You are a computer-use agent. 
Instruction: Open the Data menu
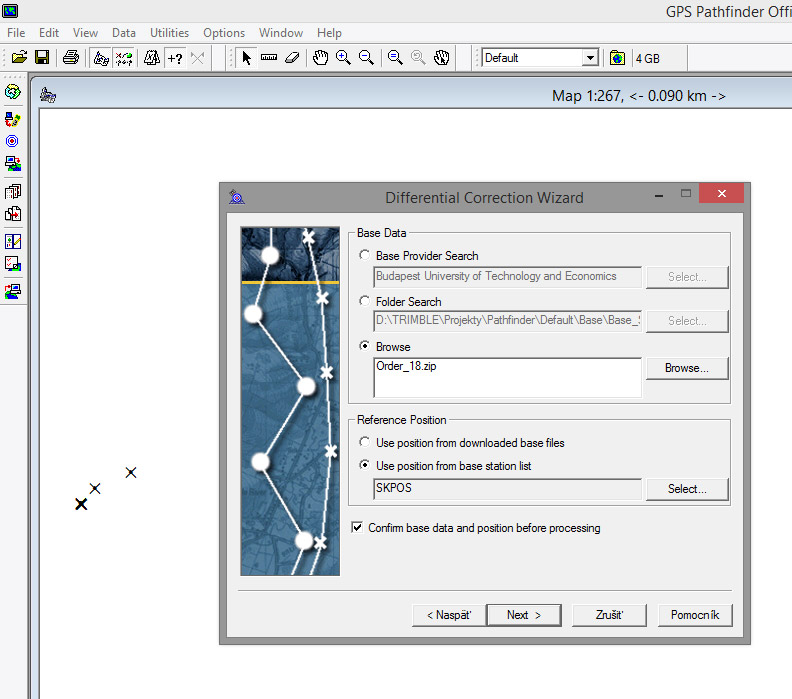124,33
